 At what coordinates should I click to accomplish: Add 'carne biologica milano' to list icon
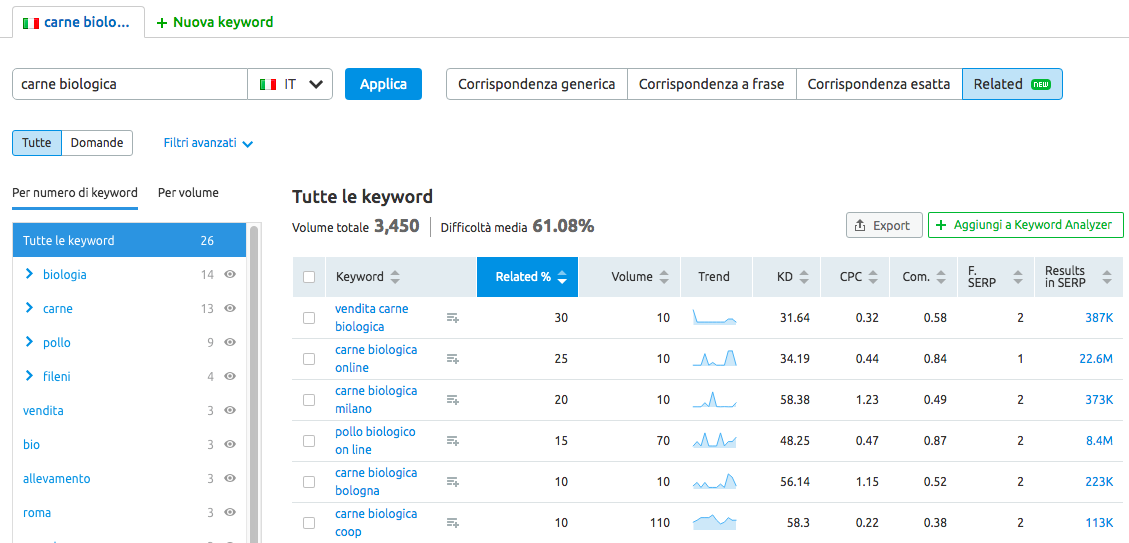(452, 400)
